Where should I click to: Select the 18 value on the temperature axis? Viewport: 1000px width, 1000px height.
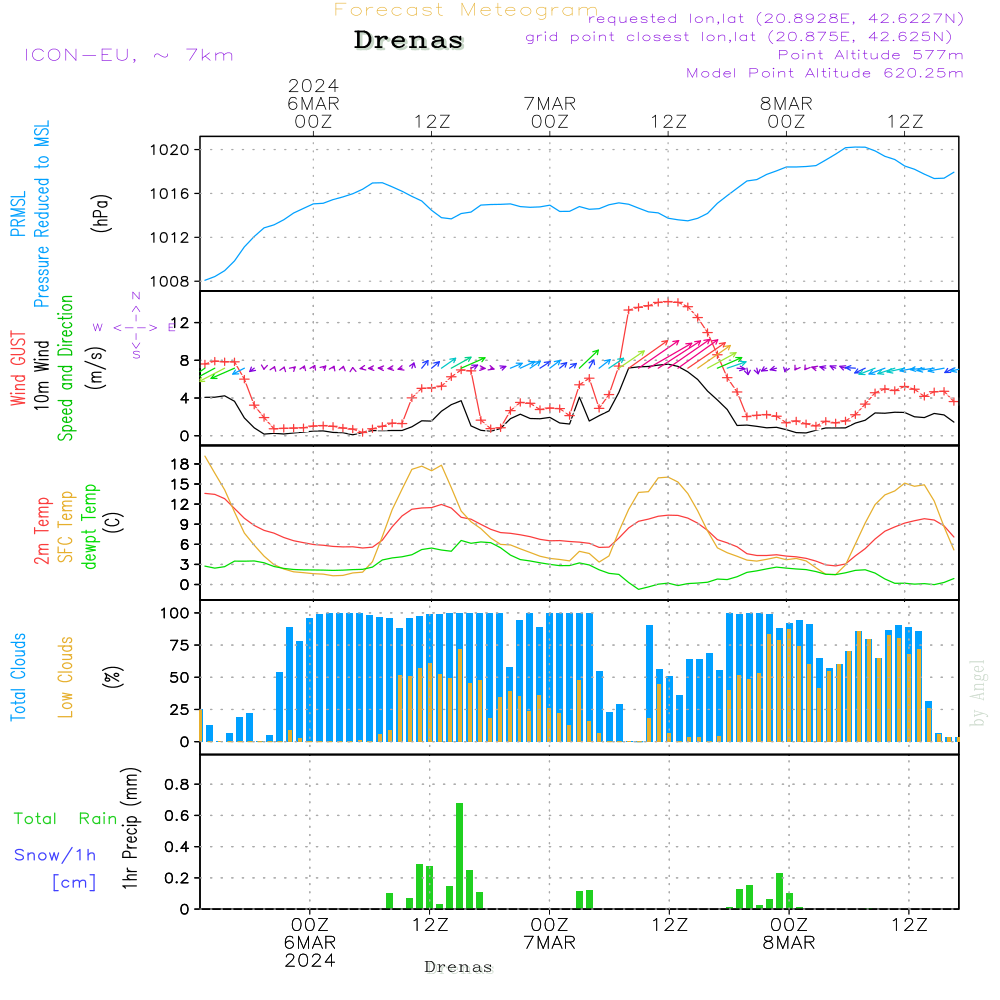180,464
